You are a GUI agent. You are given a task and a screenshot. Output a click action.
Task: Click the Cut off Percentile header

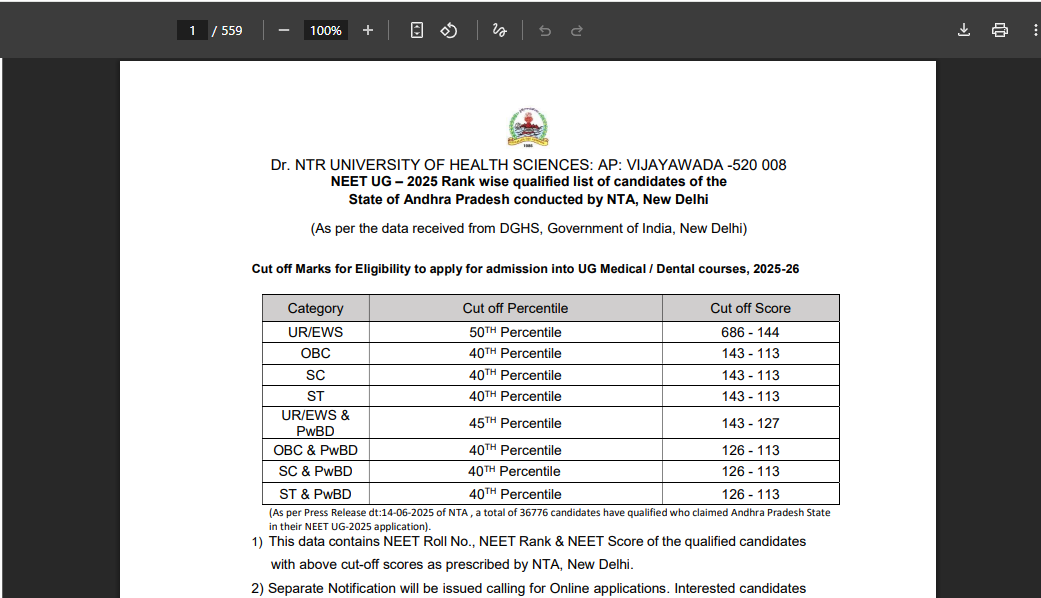tap(515, 309)
